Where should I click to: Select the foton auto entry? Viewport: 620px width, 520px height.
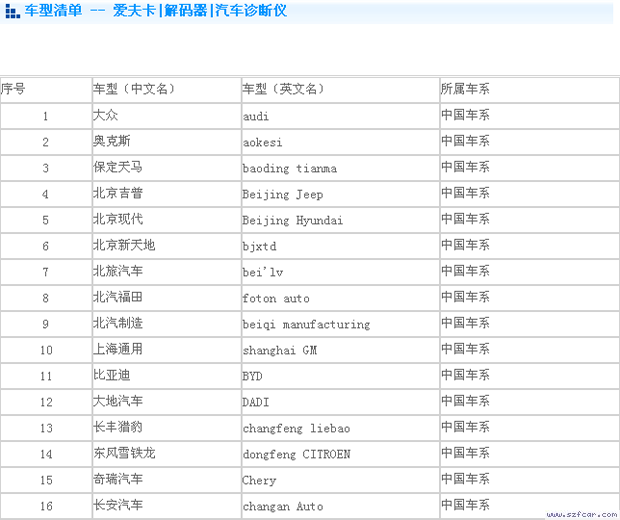[276, 298]
